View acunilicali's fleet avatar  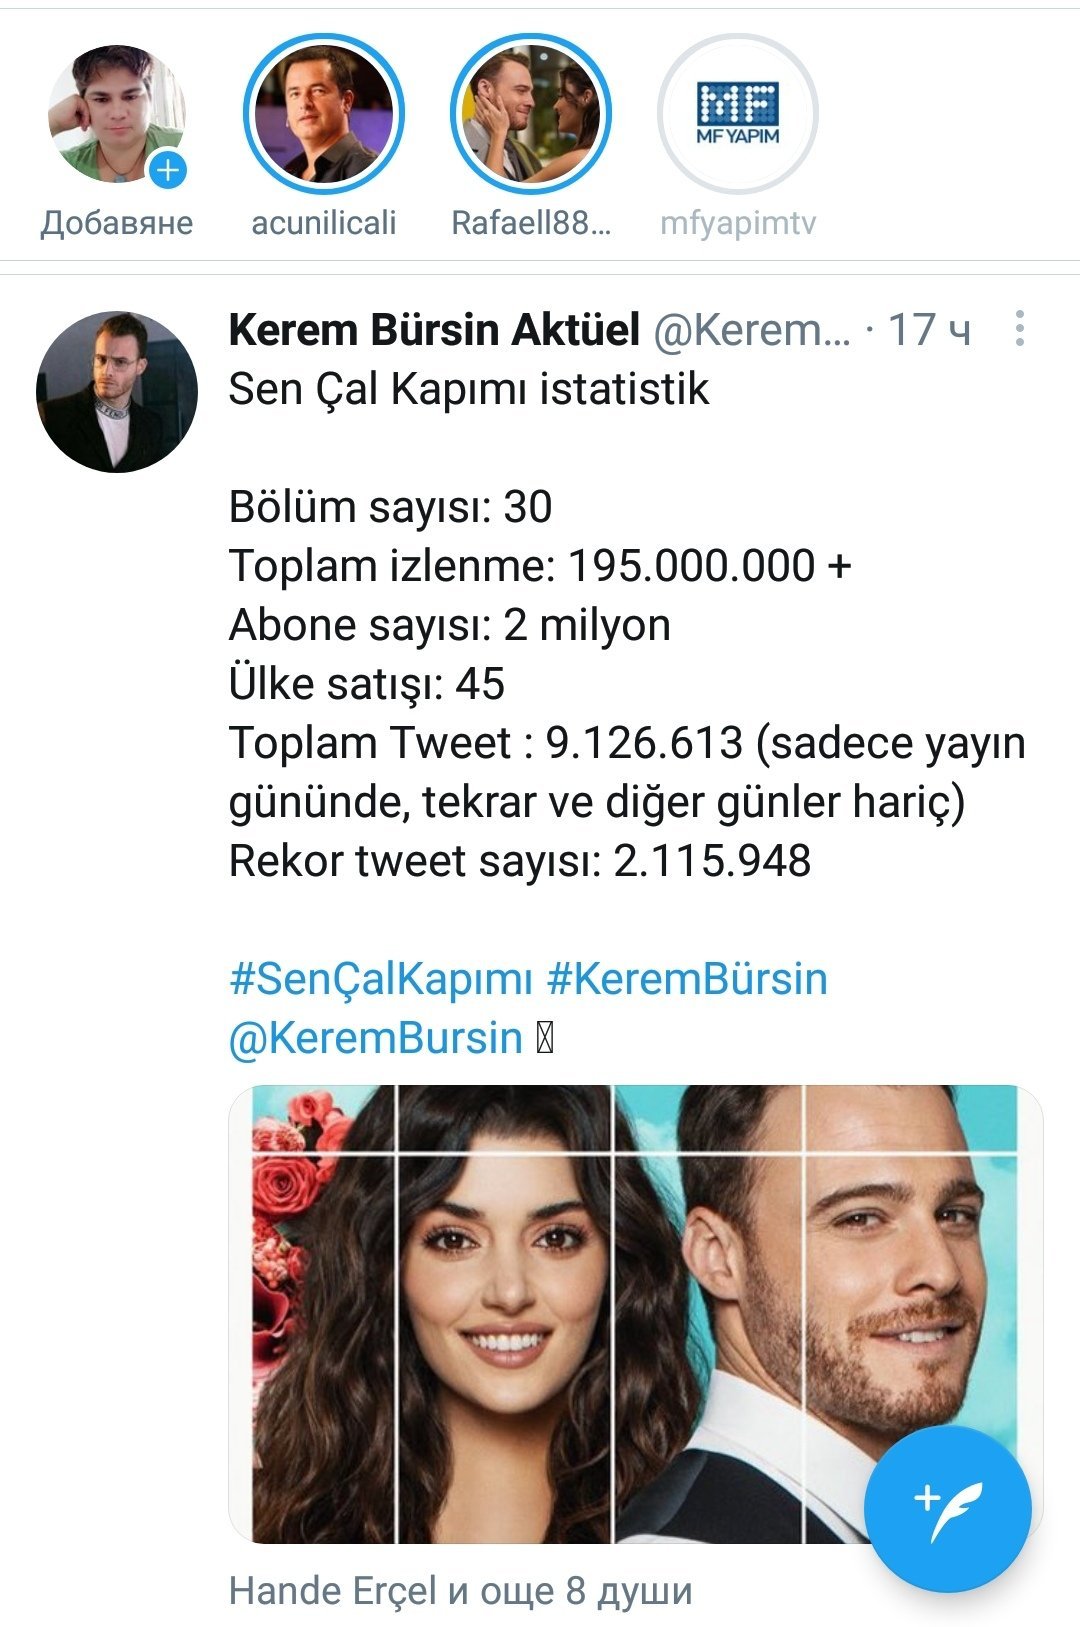pyautogui.click(x=323, y=115)
